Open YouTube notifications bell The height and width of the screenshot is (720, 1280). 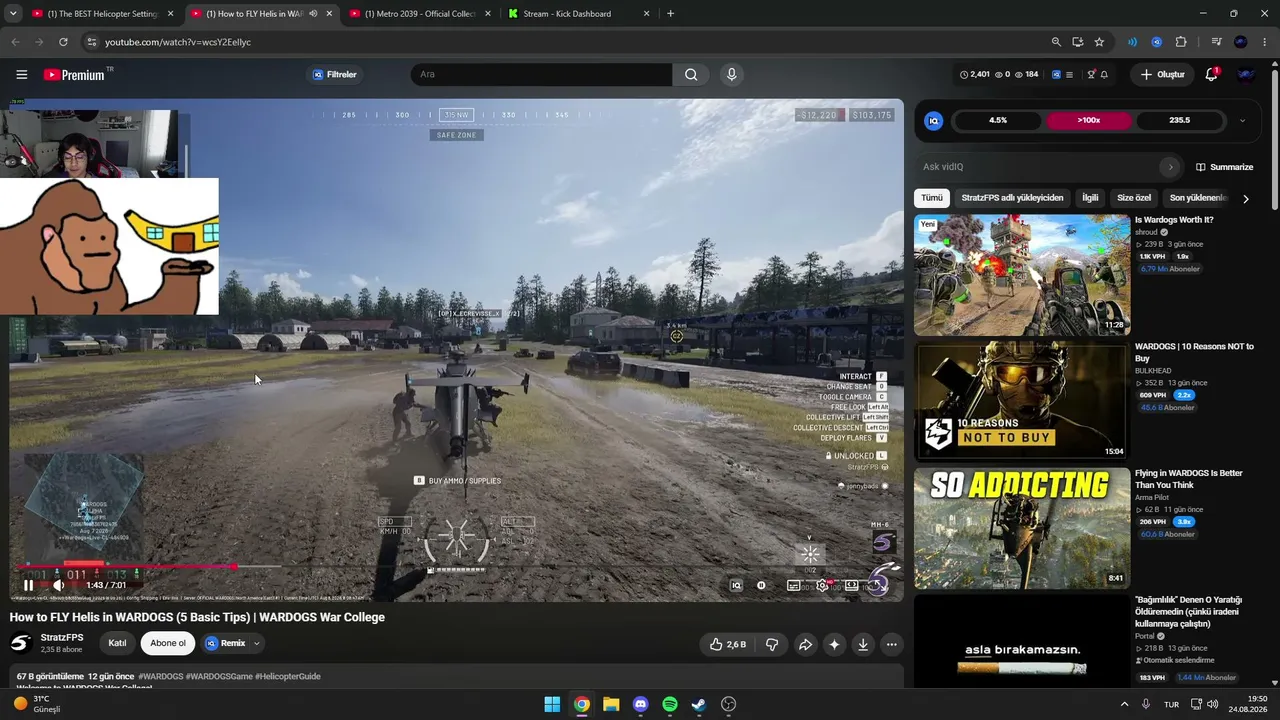click(1211, 74)
